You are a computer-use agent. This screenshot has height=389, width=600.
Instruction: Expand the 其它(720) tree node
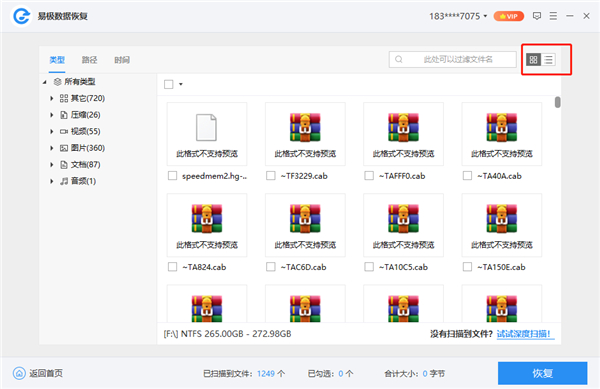52,98
